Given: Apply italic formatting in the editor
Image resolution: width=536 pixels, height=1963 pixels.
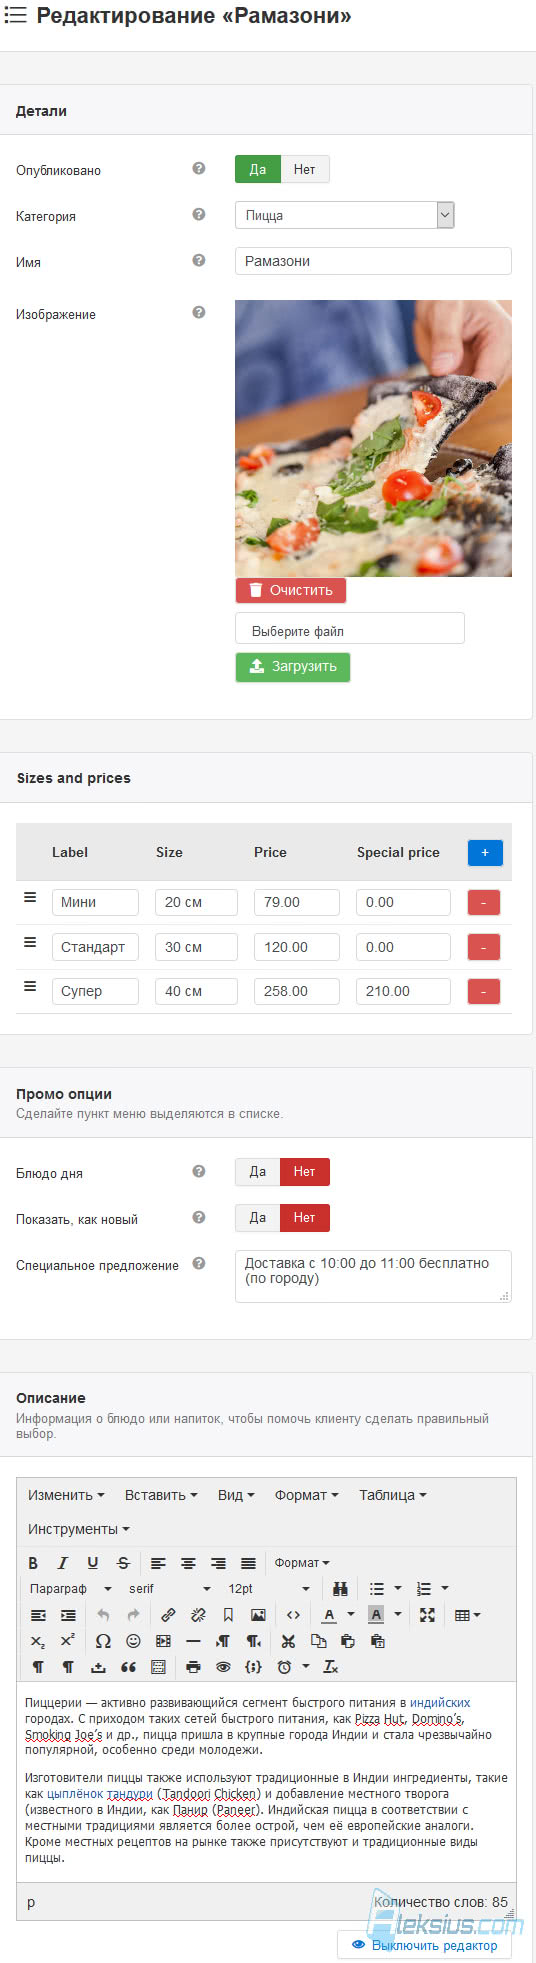Looking at the screenshot, I should click(62, 1562).
